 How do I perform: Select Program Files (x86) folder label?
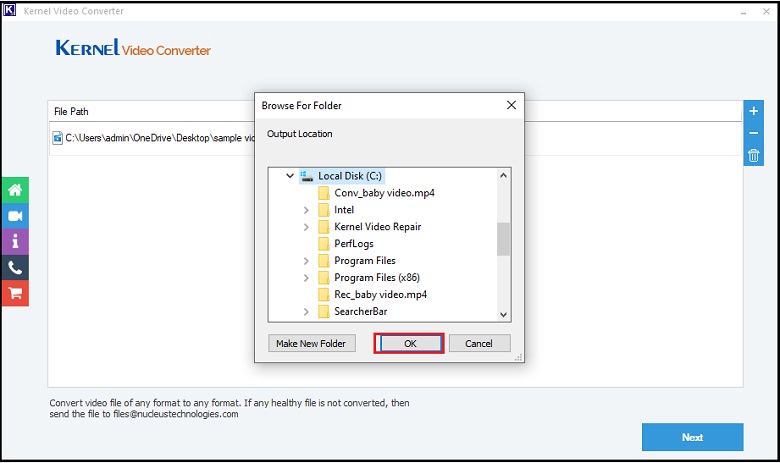(377, 278)
